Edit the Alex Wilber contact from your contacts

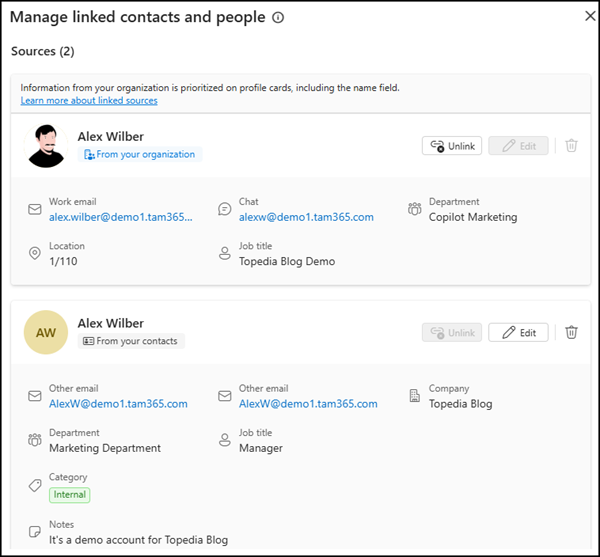[518, 332]
